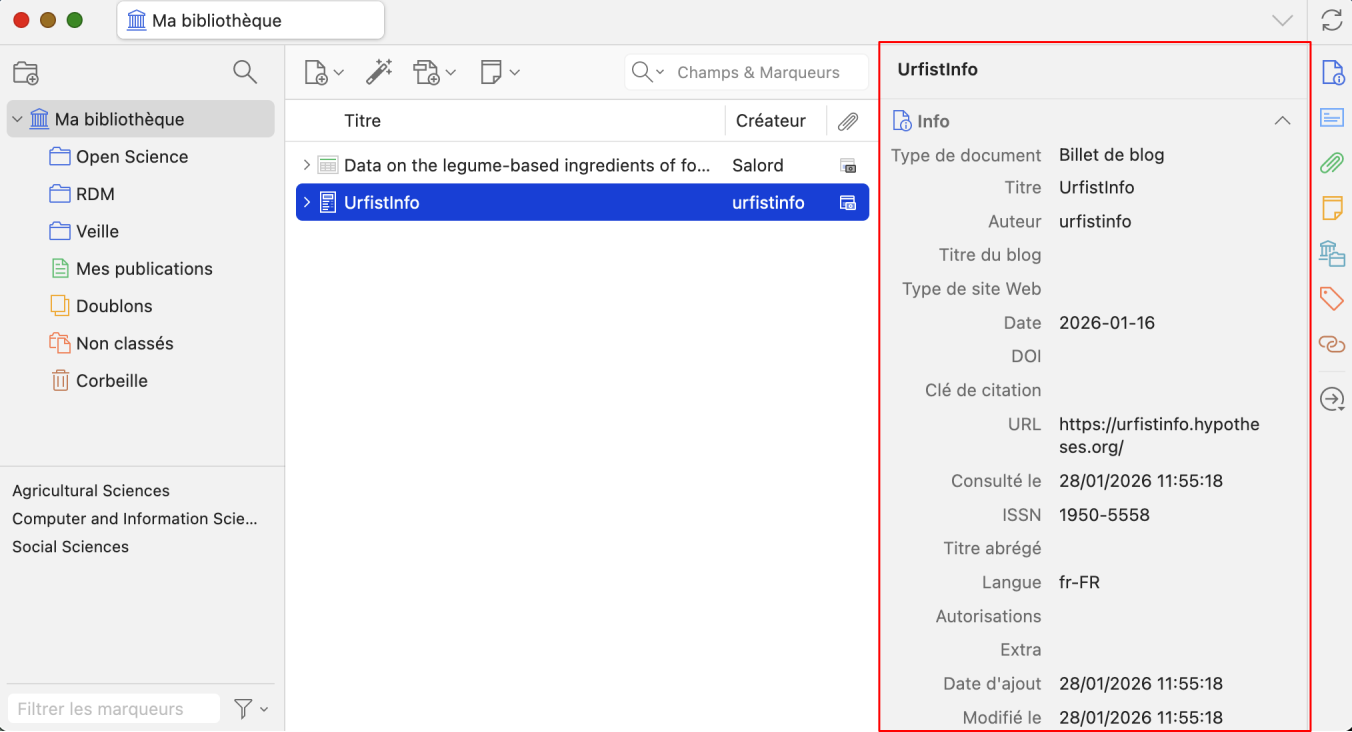Collapse the Info section chevron
The width and height of the screenshot is (1352, 732).
tap(1283, 119)
